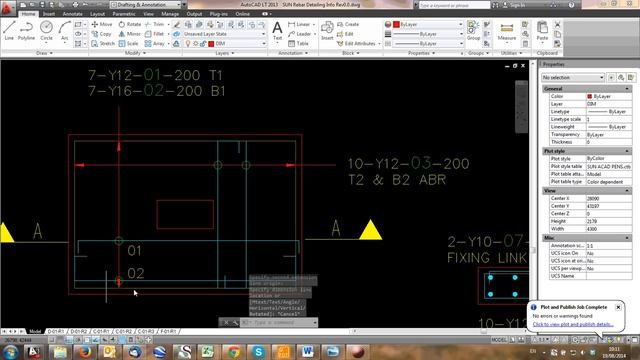Select the Model layout tab

coord(35,331)
